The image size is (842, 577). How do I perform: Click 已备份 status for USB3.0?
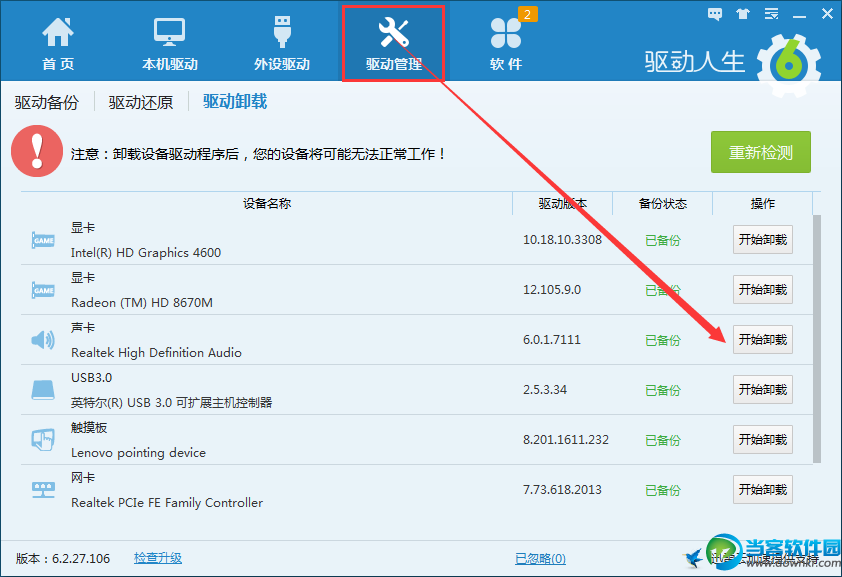(x=663, y=390)
